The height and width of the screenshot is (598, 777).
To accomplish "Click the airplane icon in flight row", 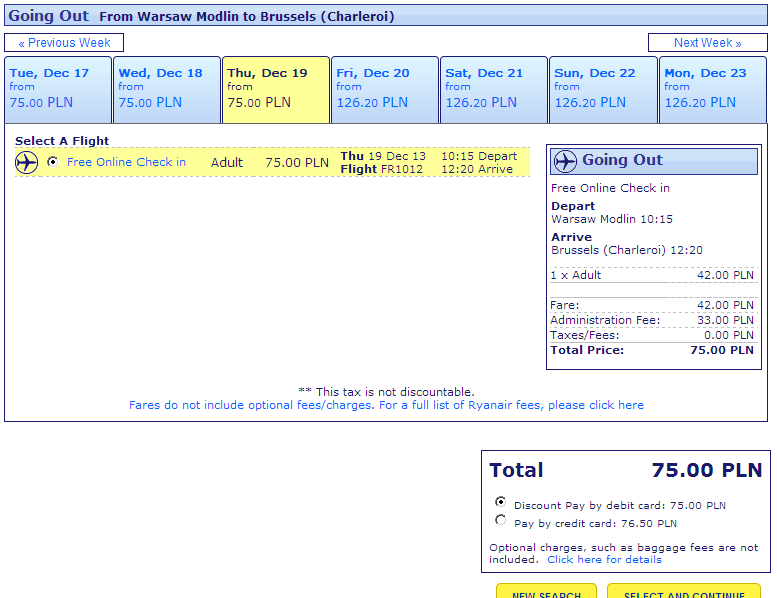I will pyautogui.click(x=27, y=162).
